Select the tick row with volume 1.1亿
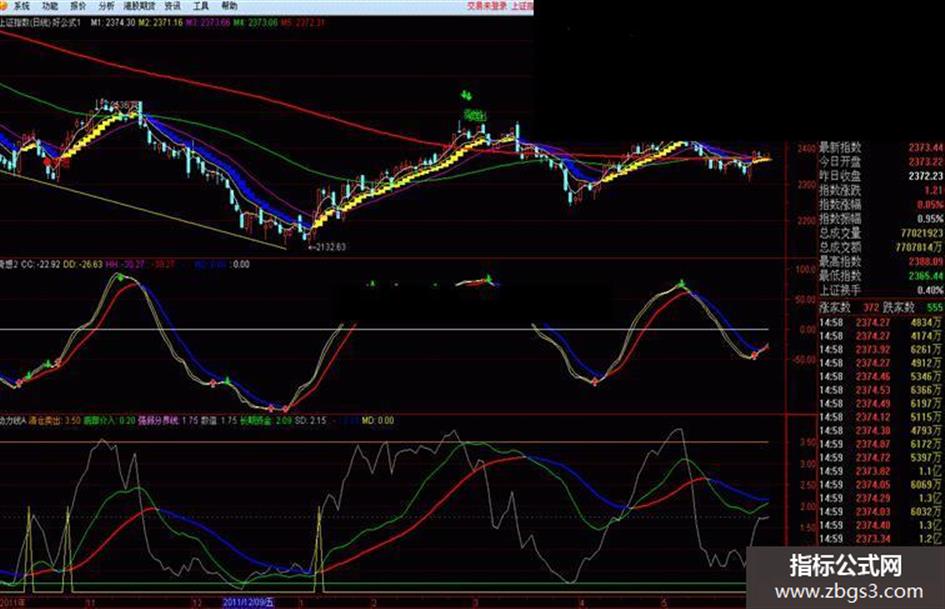This screenshot has height=609, width=945. click(881, 472)
